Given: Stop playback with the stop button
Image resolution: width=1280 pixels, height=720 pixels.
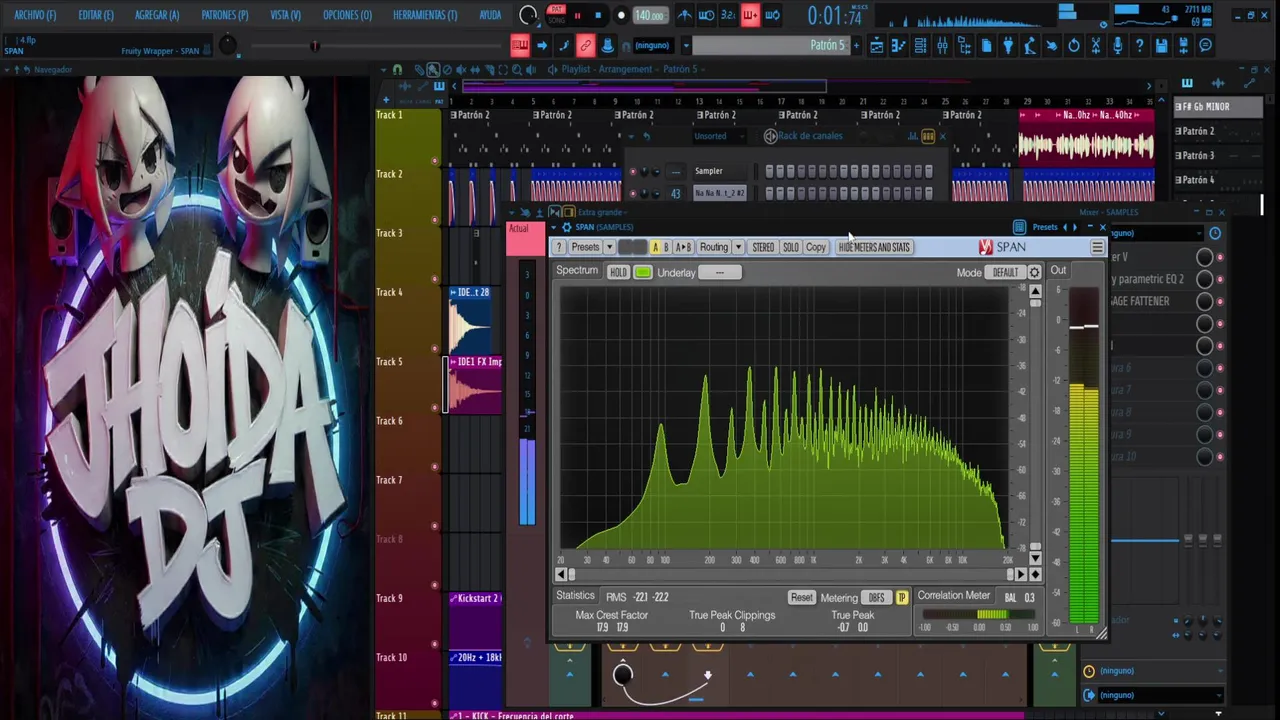Looking at the screenshot, I should [598, 15].
